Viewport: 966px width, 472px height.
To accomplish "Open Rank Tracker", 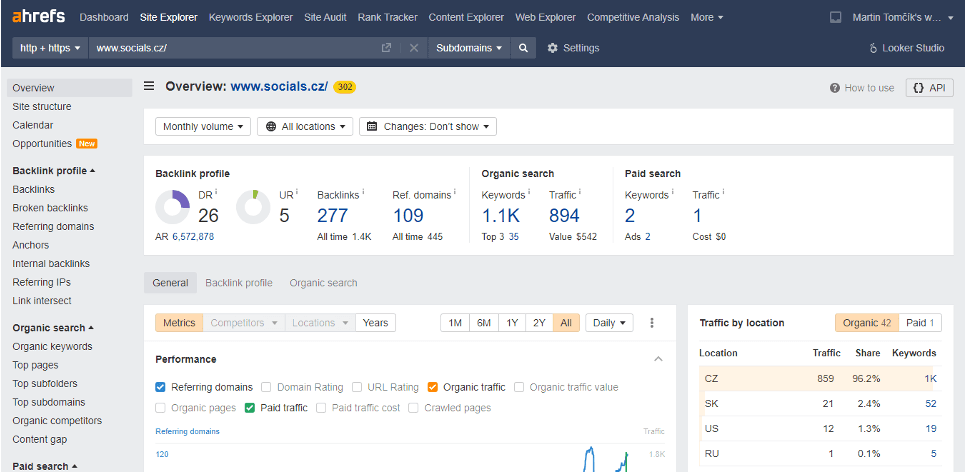I will (x=388, y=17).
